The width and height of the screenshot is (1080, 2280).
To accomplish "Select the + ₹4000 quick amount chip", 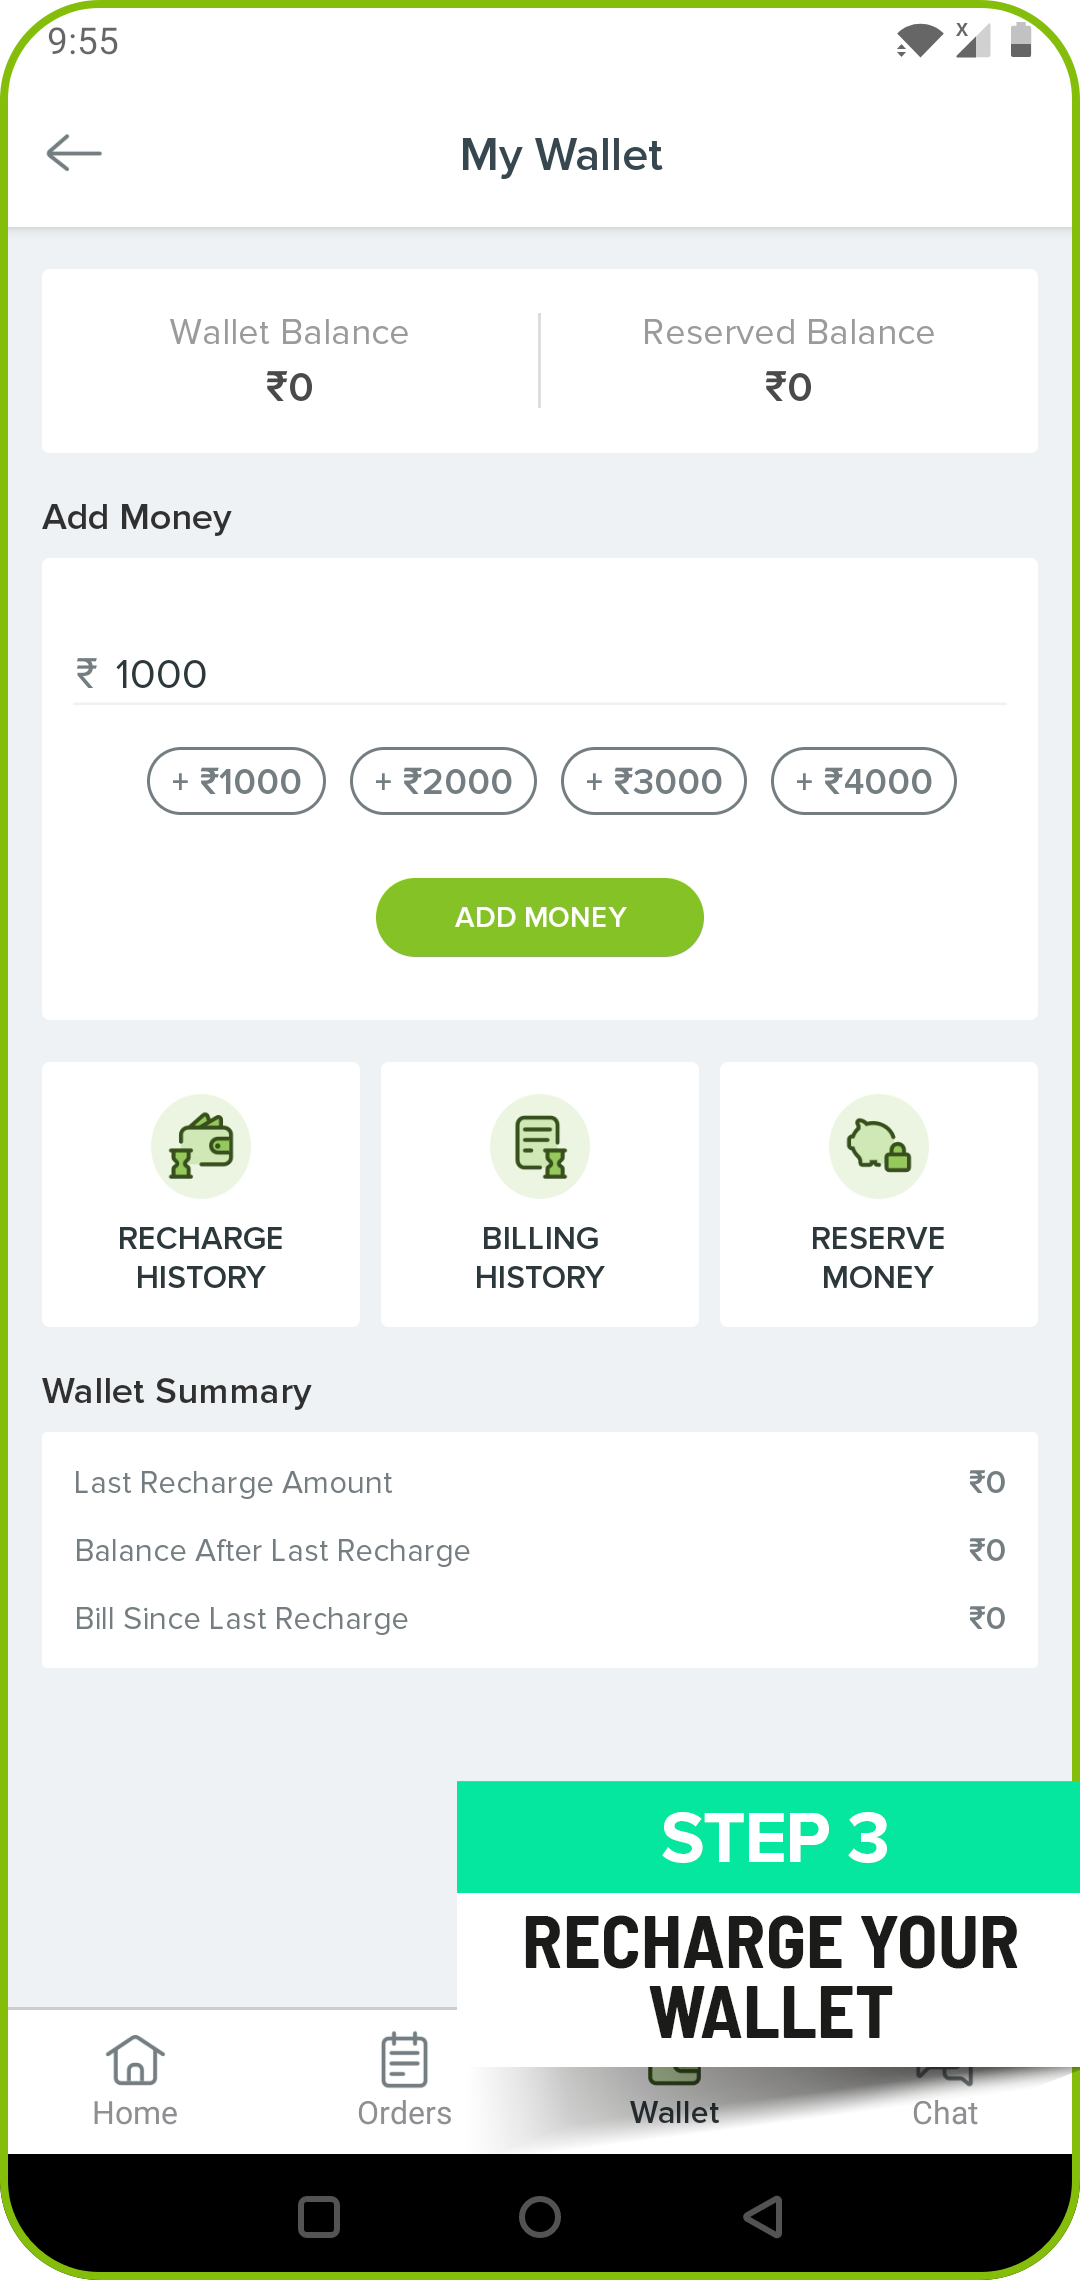I will click(x=864, y=781).
